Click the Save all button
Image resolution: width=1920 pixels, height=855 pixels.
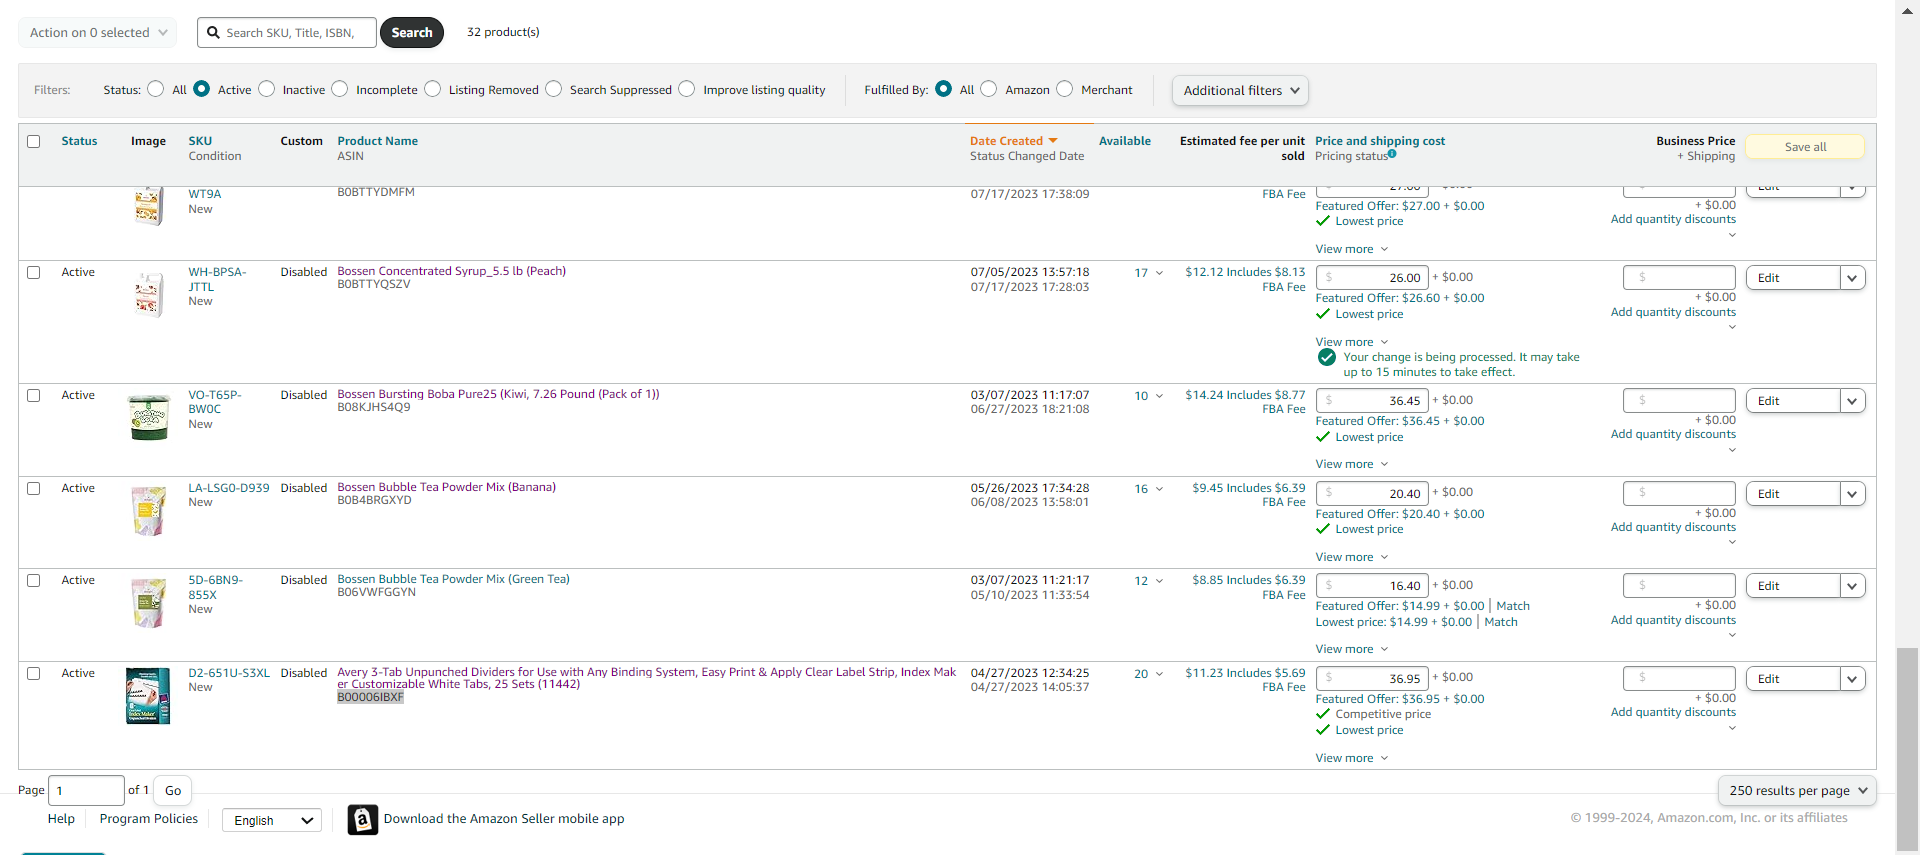[x=1805, y=147]
